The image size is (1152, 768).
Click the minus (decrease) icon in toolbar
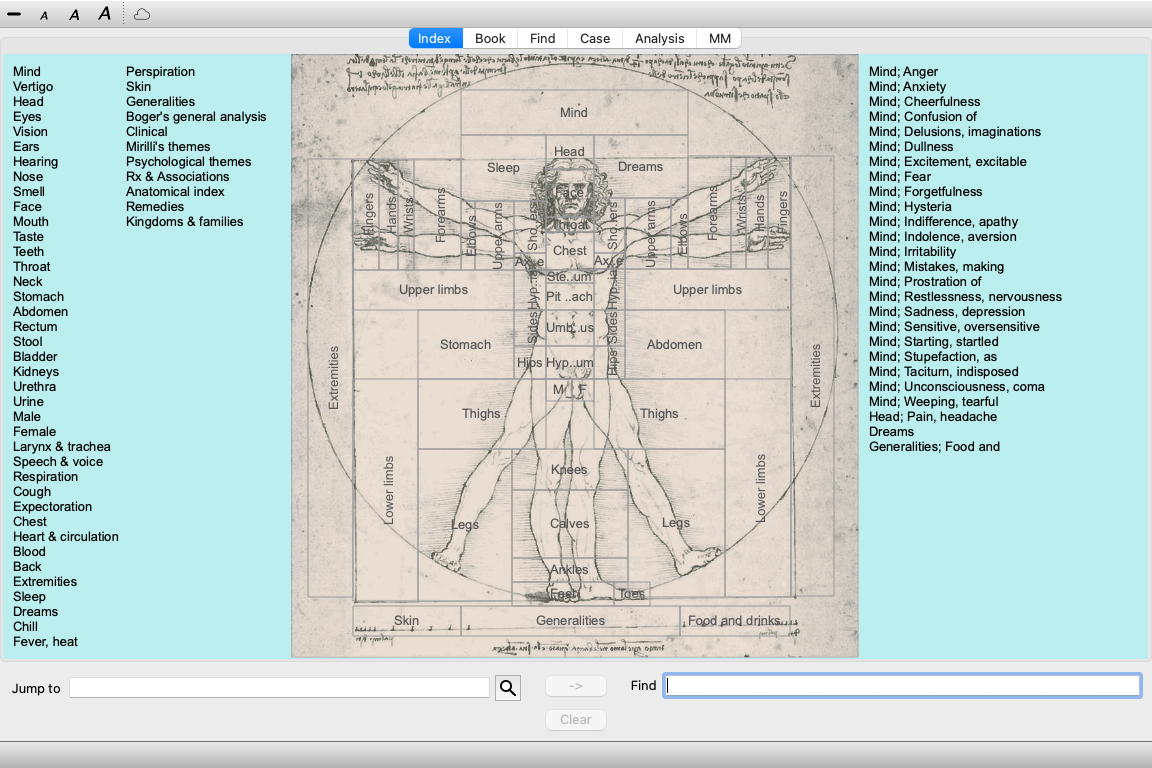click(x=14, y=14)
